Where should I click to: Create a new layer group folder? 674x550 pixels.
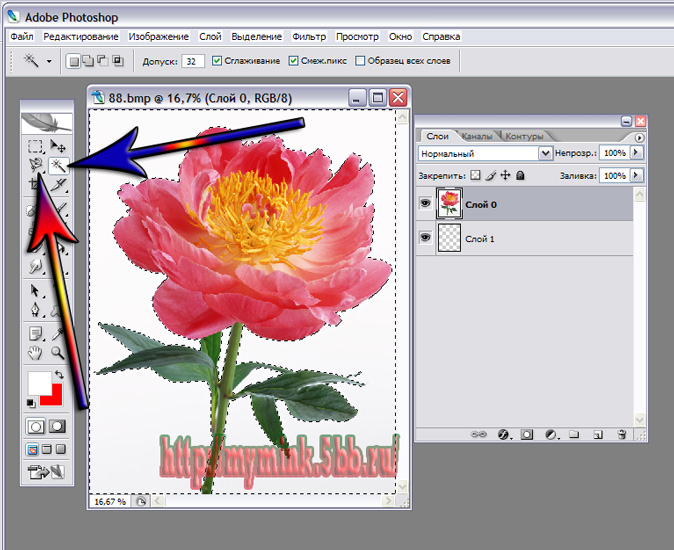pos(574,434)
